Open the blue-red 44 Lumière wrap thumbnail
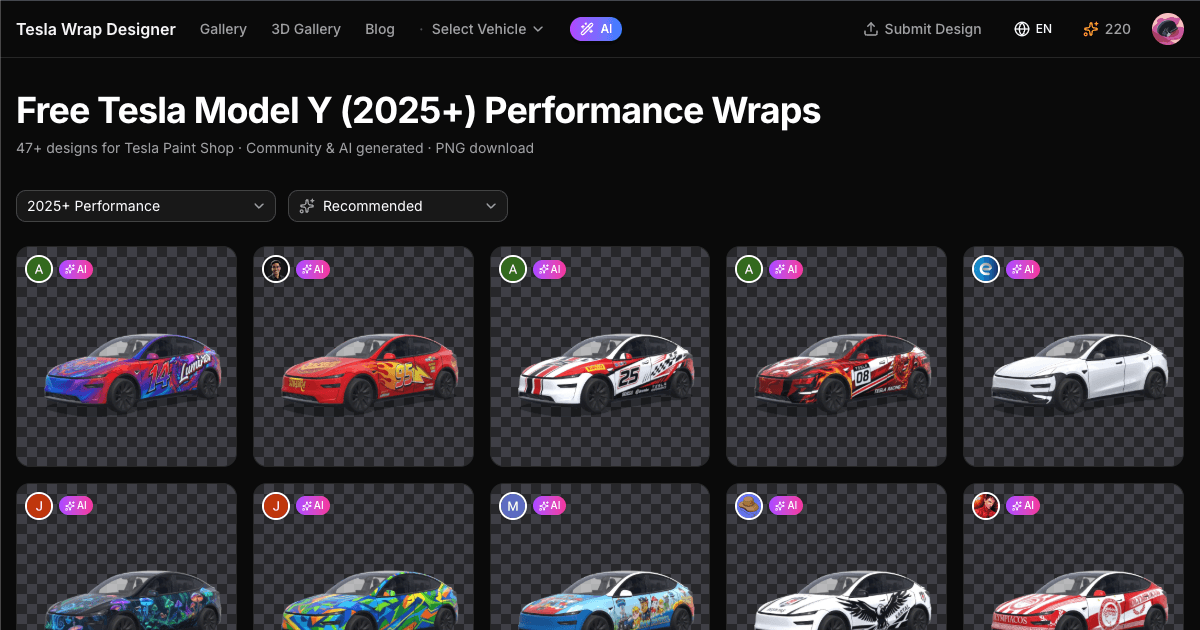Image resolution: width=1200 pixels, height=630 pixels. coord(126,357)
